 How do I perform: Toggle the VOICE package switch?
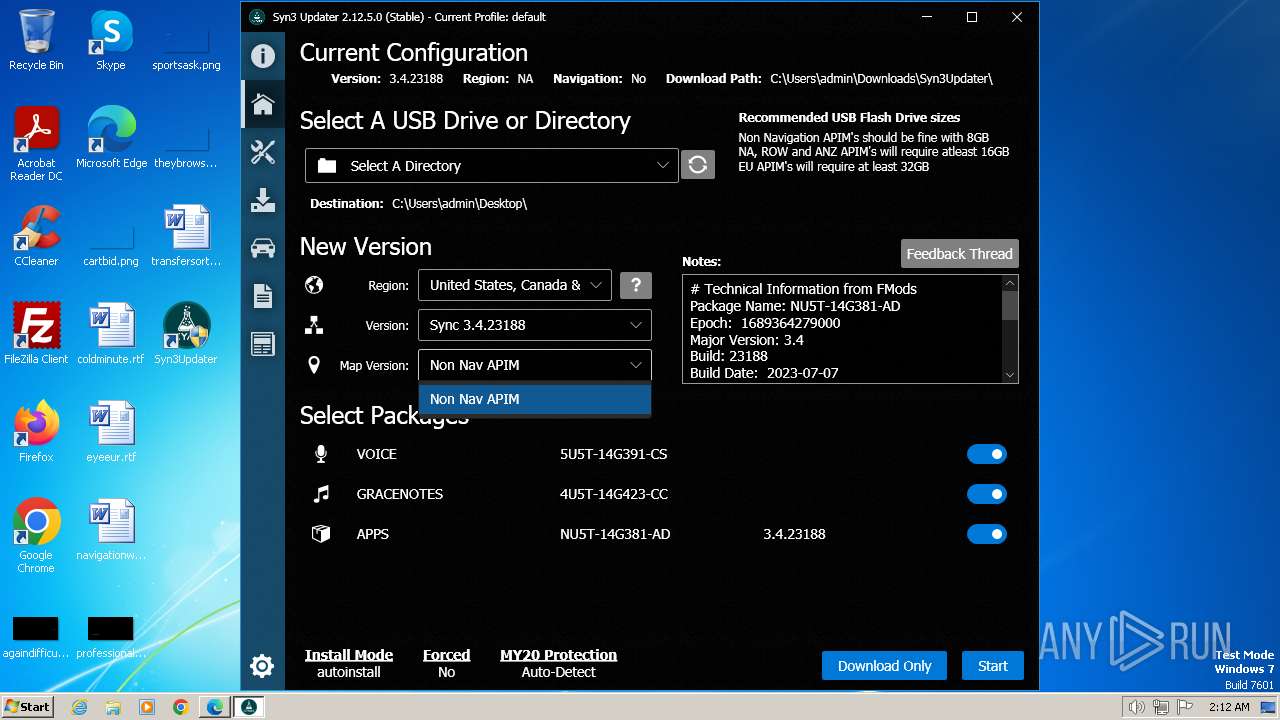point(987,454)
